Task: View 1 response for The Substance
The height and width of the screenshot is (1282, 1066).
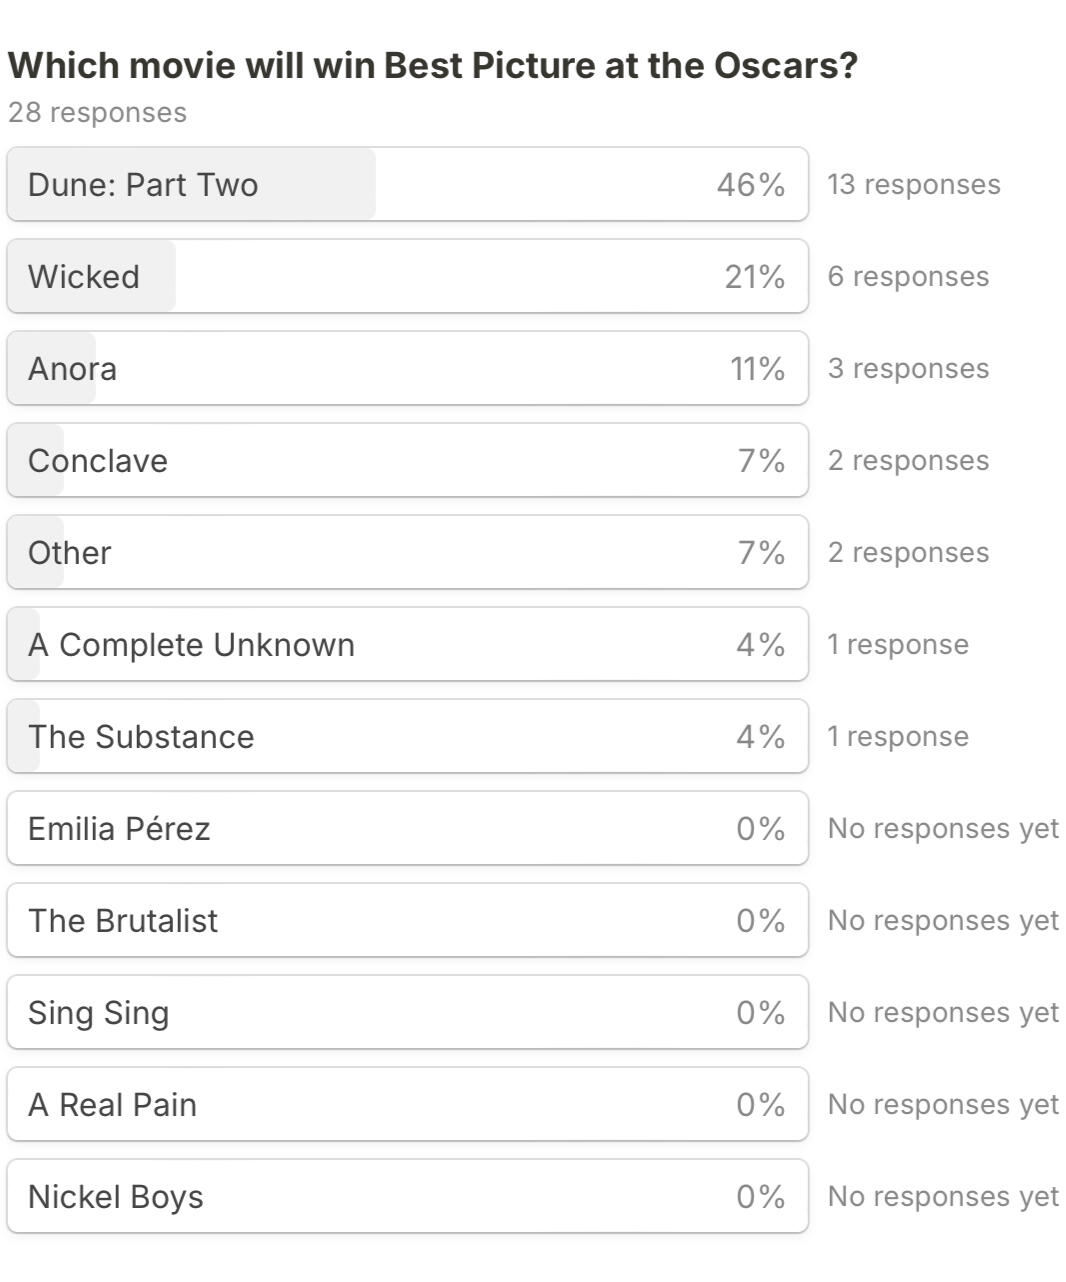Action: click(897, 737)
